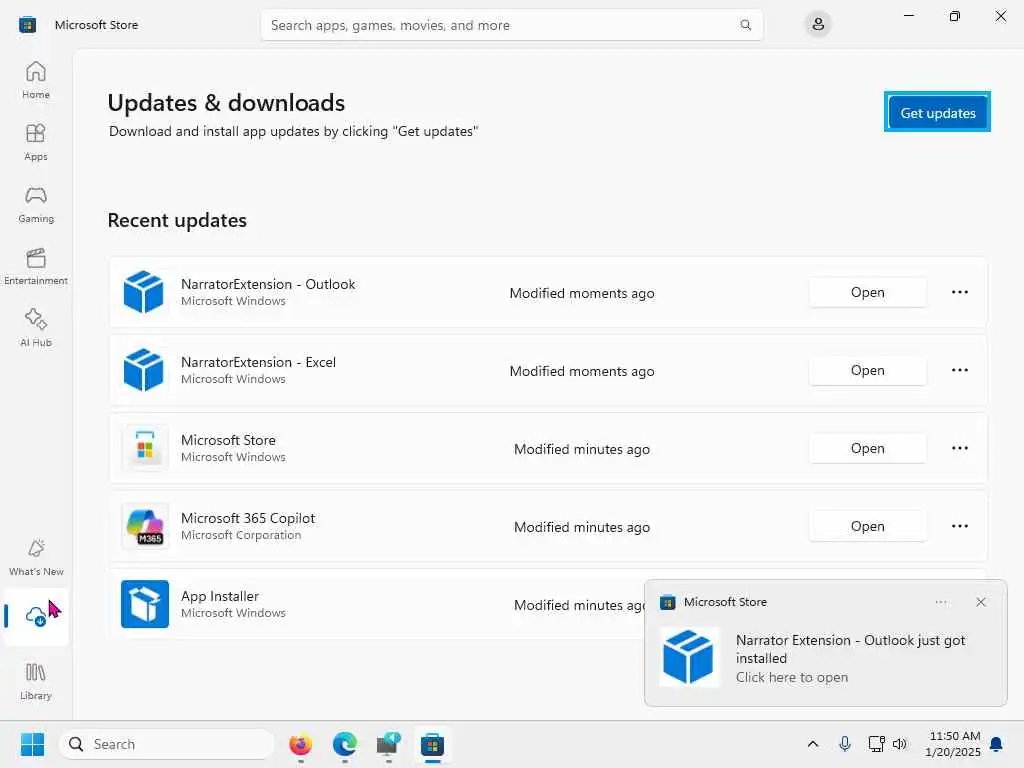Open more options for Microsoft 365 Copilot
The image size is (1024, 768).
[959, 526]
